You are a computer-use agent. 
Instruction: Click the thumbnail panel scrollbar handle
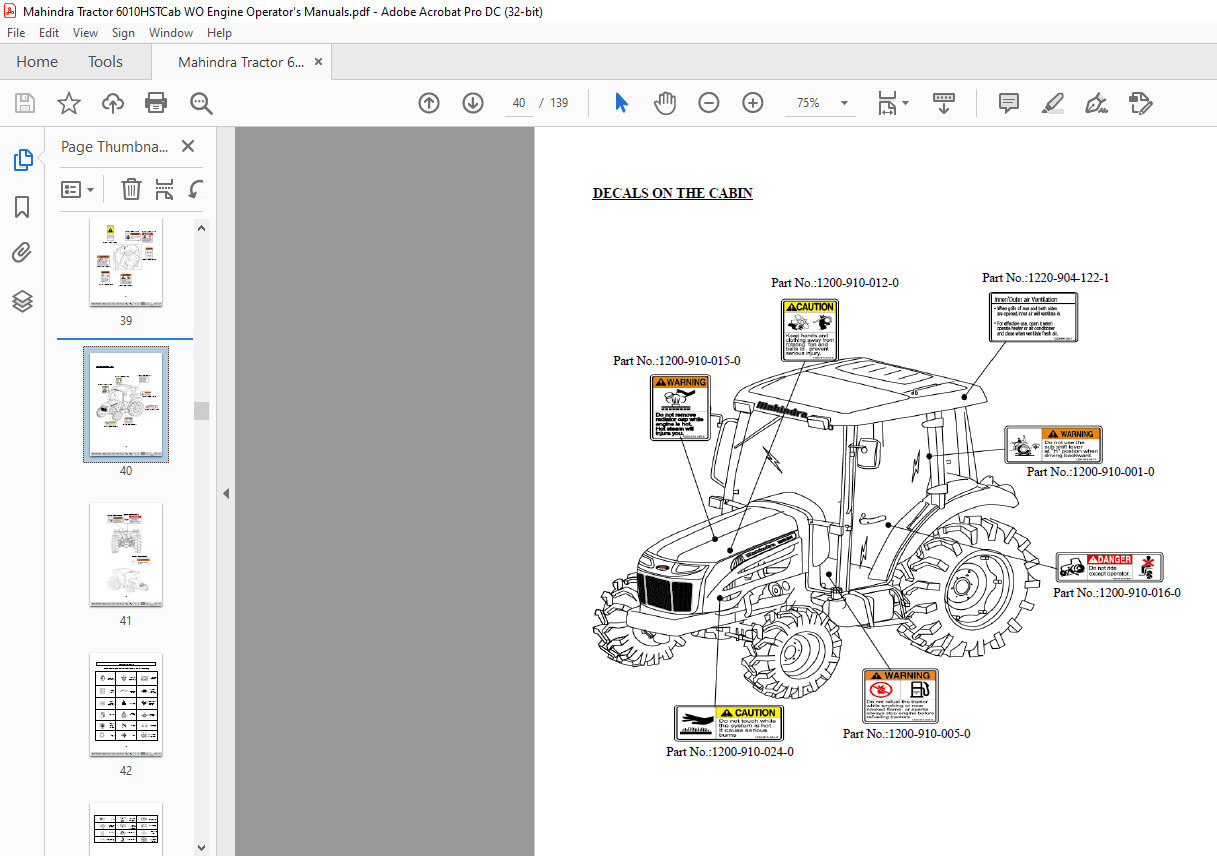point(201,411)
